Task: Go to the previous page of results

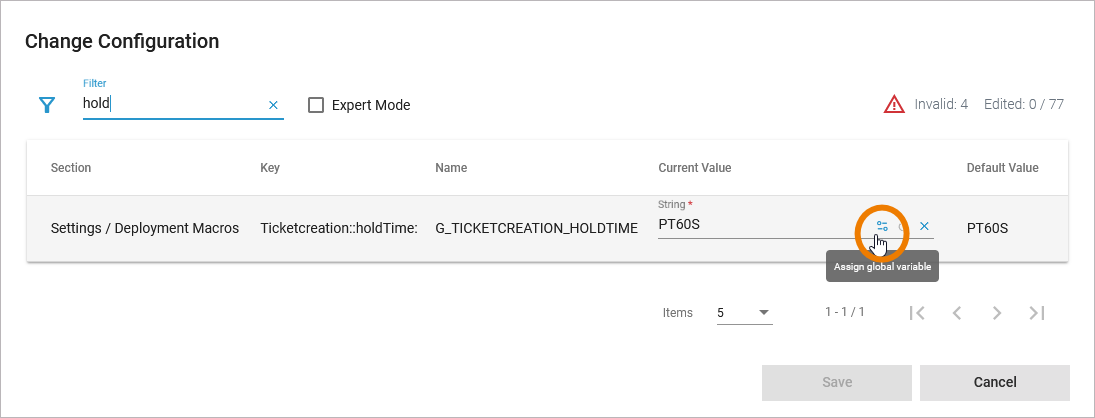Action: coord(957,313)
